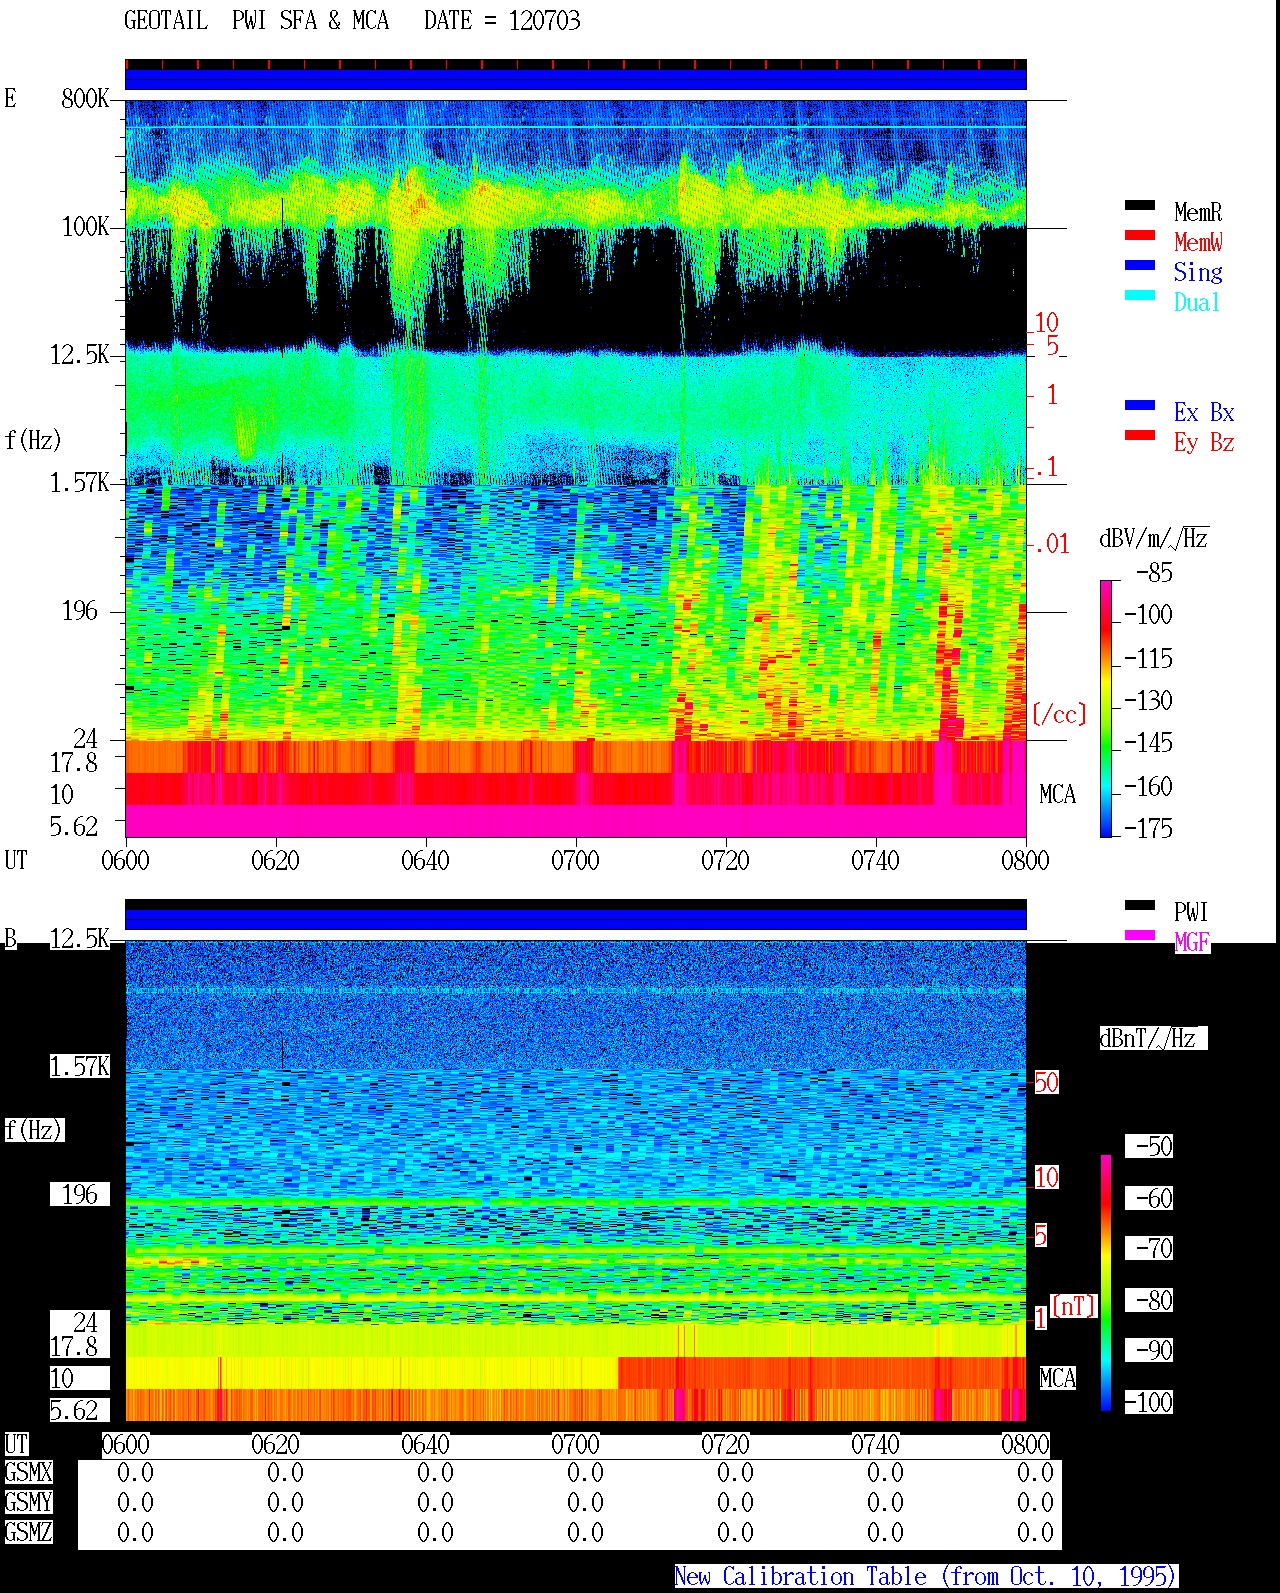Click the red .01 density scale mark
1280x1593 pixels.
pyautogui.click(x=1051, y=544)
